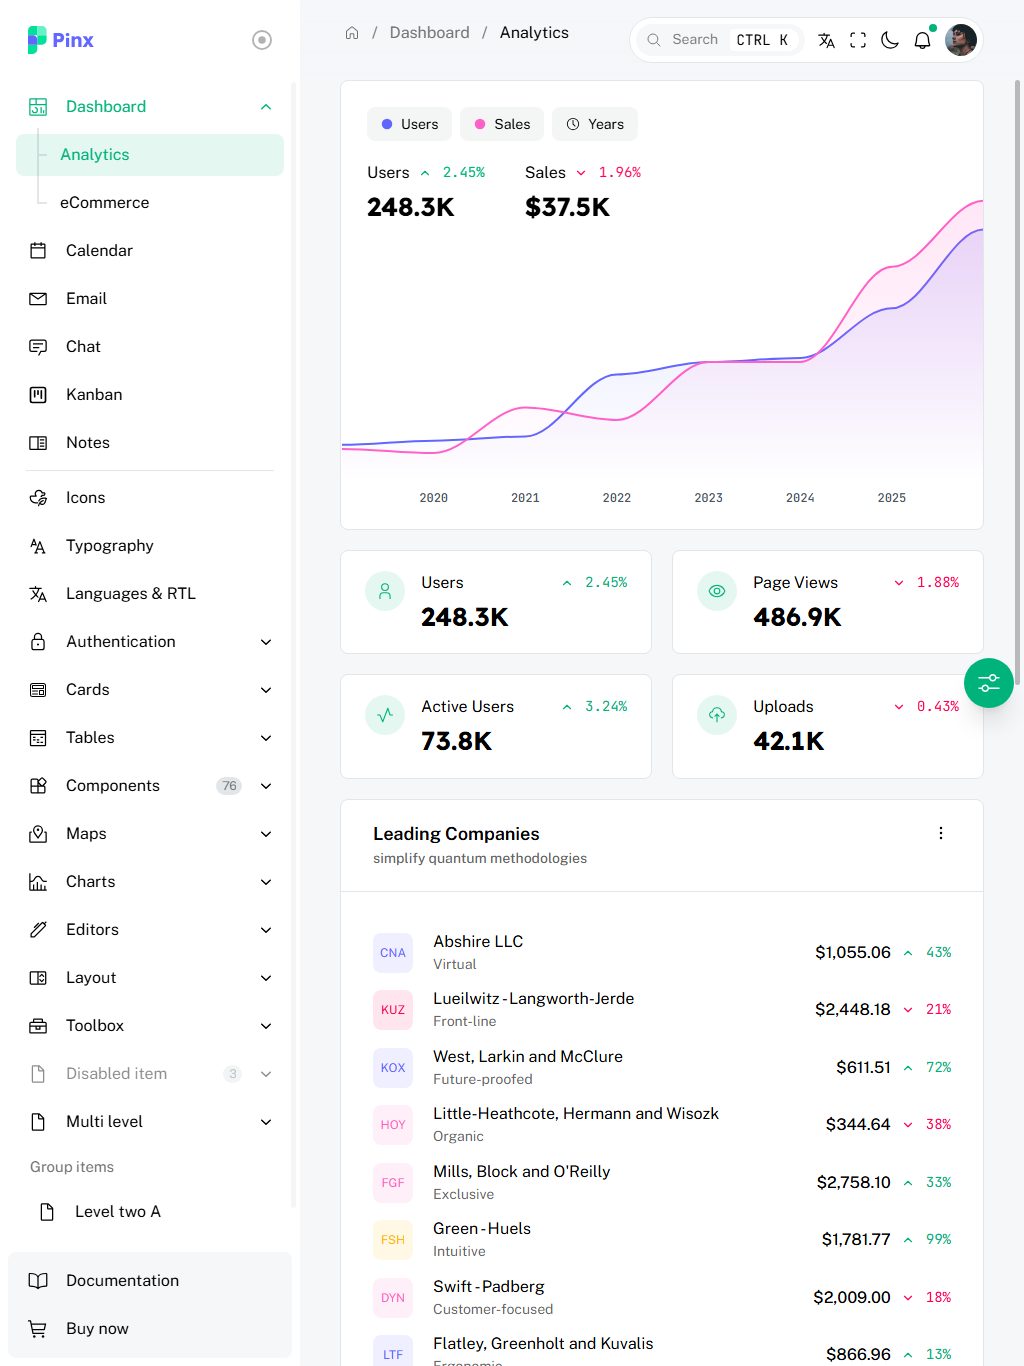Expand the Layout menu chevron
Screen dimensions: 1024x1366
pos(266,978)
